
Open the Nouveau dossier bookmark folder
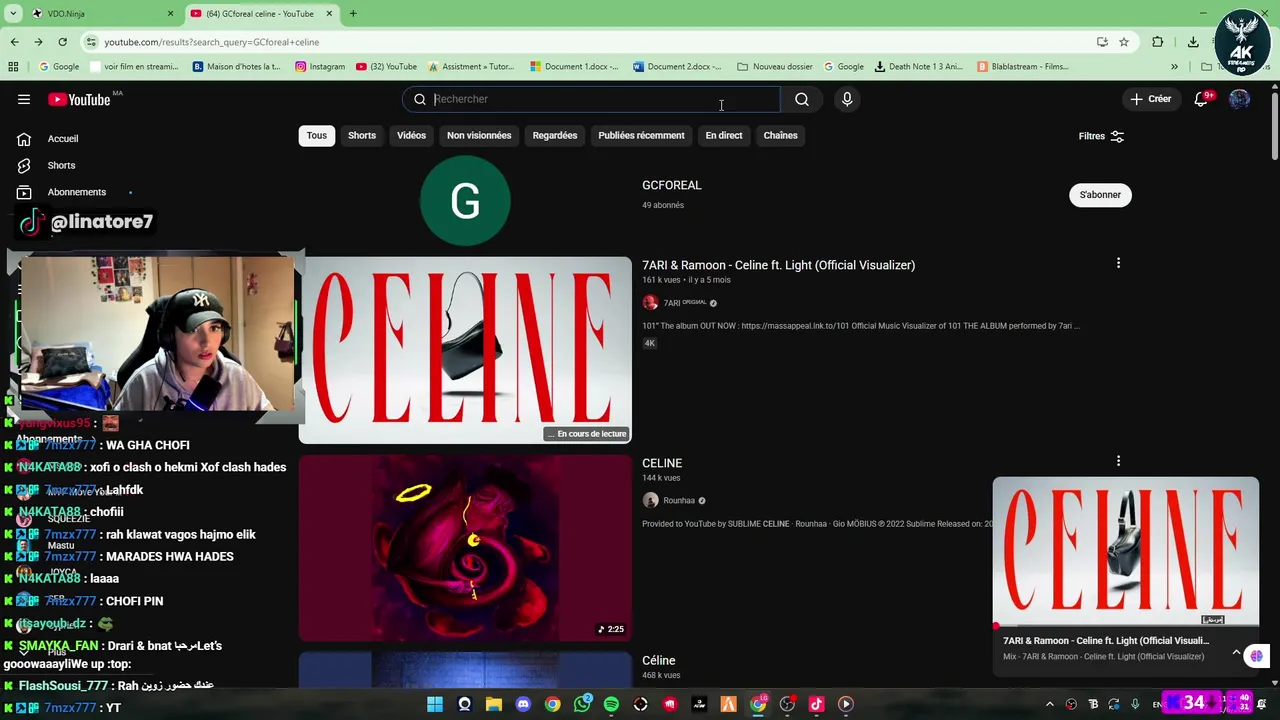tap(775, 67)
